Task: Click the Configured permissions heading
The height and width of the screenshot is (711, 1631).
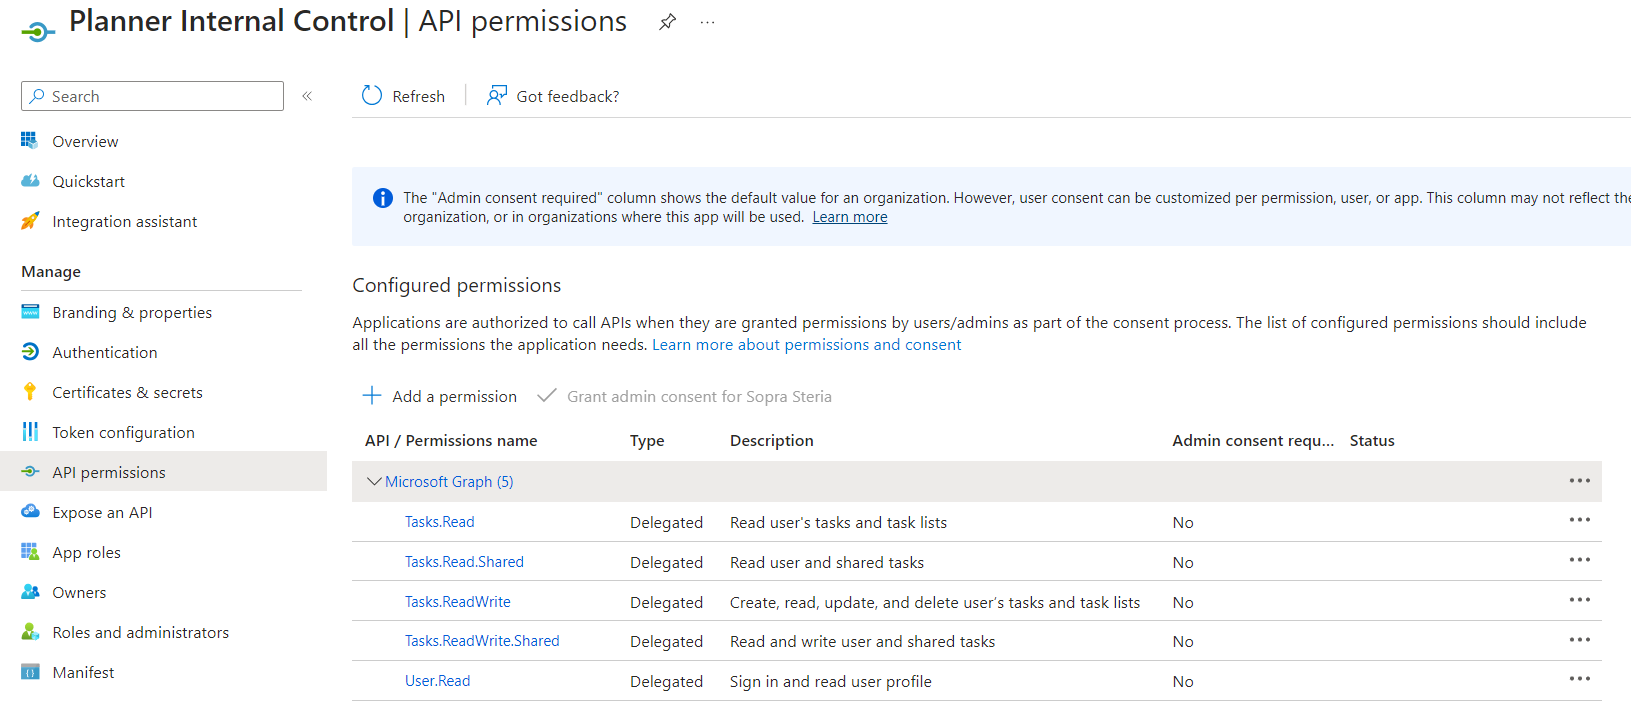Action: click(456, 285)
